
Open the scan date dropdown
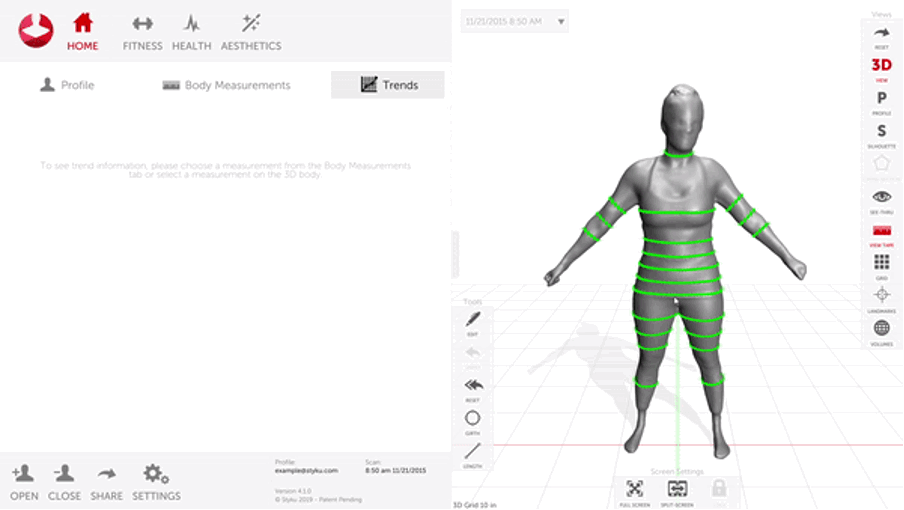click(x=514, y=21)
